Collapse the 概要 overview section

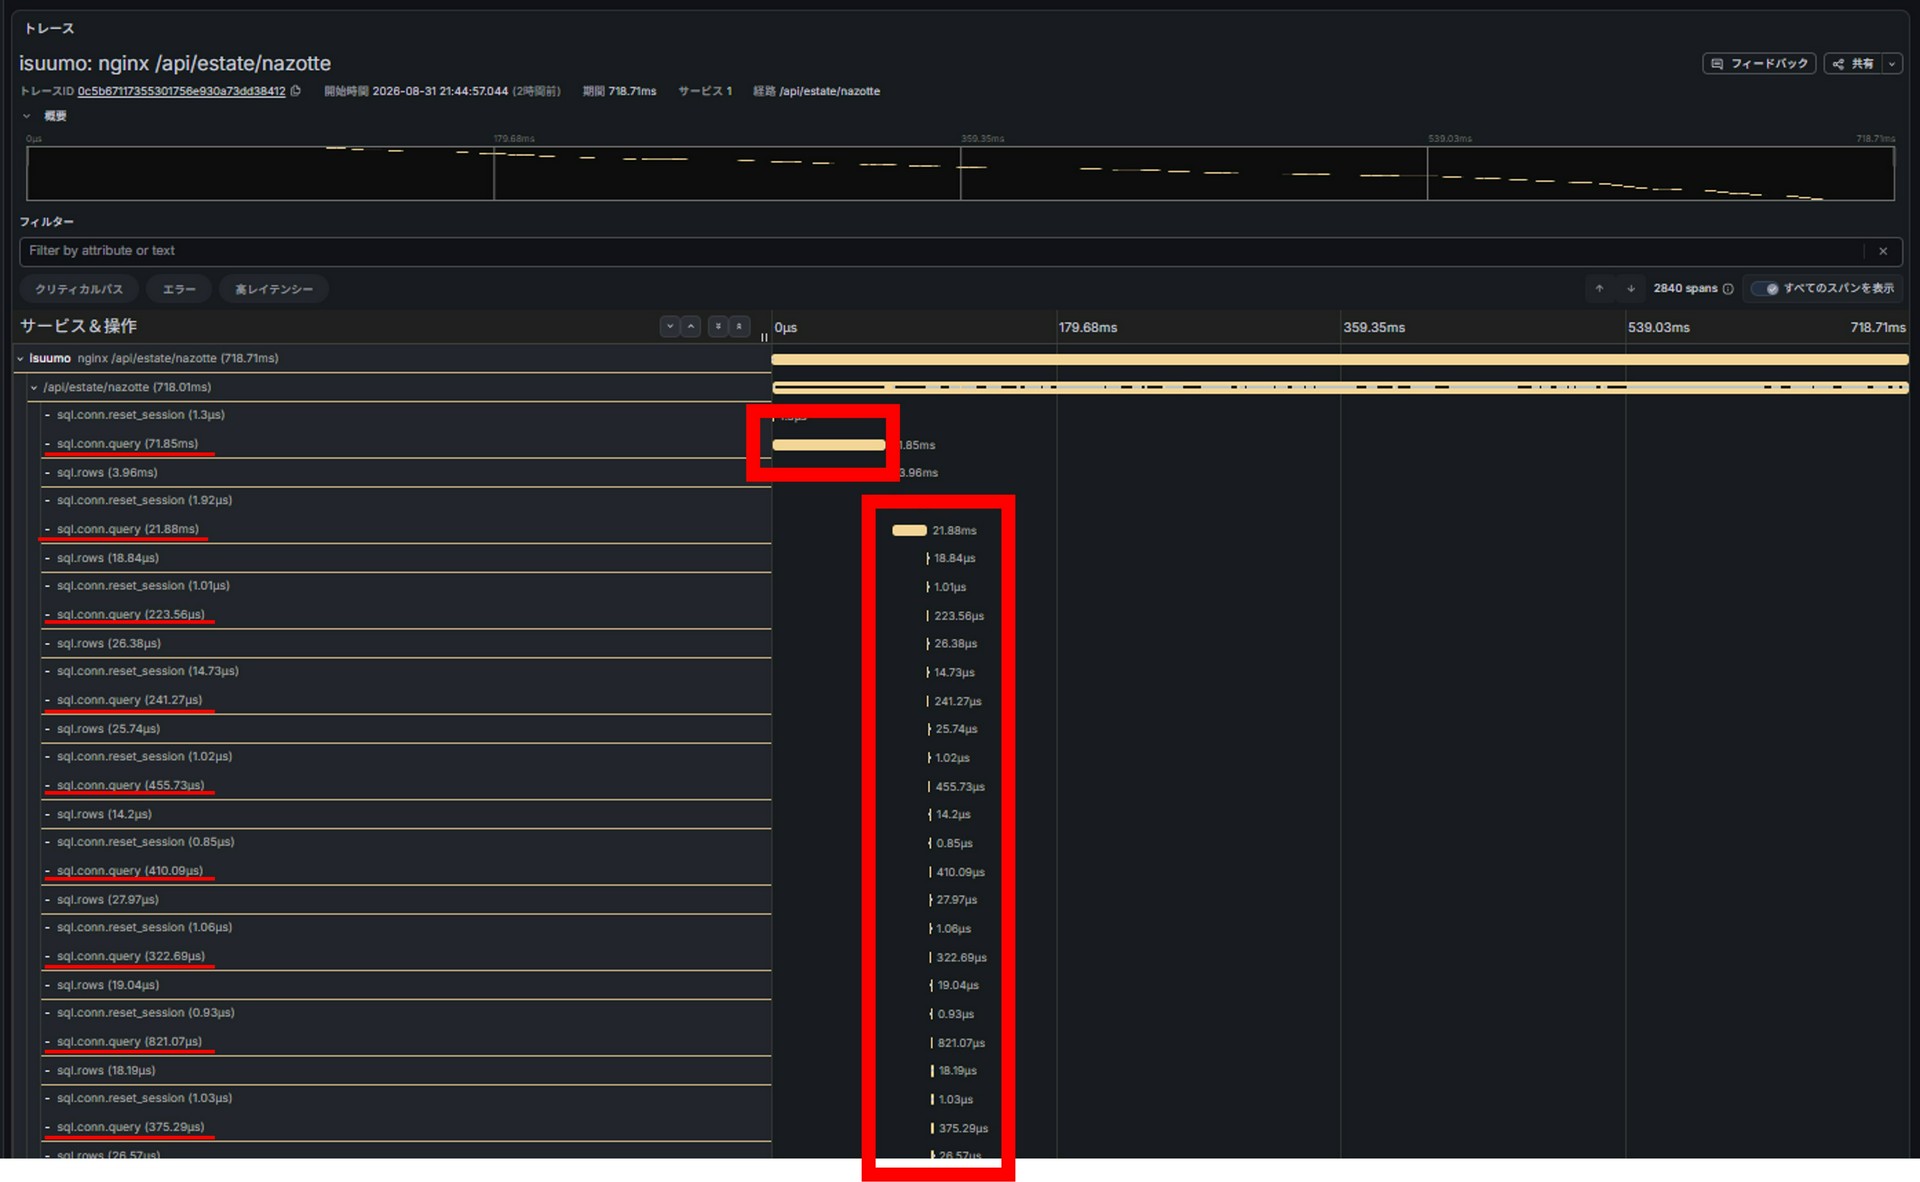click(27, 116)
